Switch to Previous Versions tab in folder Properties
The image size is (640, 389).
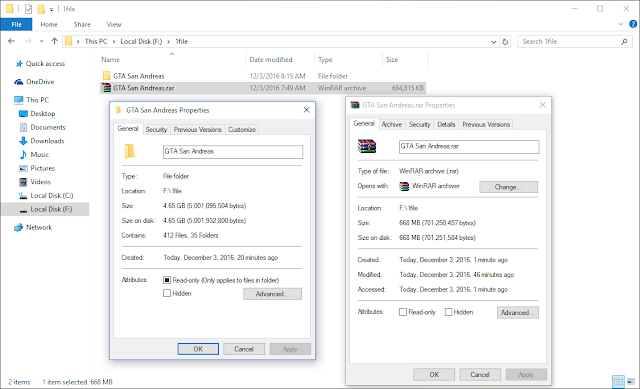click(x=198, y=129)
